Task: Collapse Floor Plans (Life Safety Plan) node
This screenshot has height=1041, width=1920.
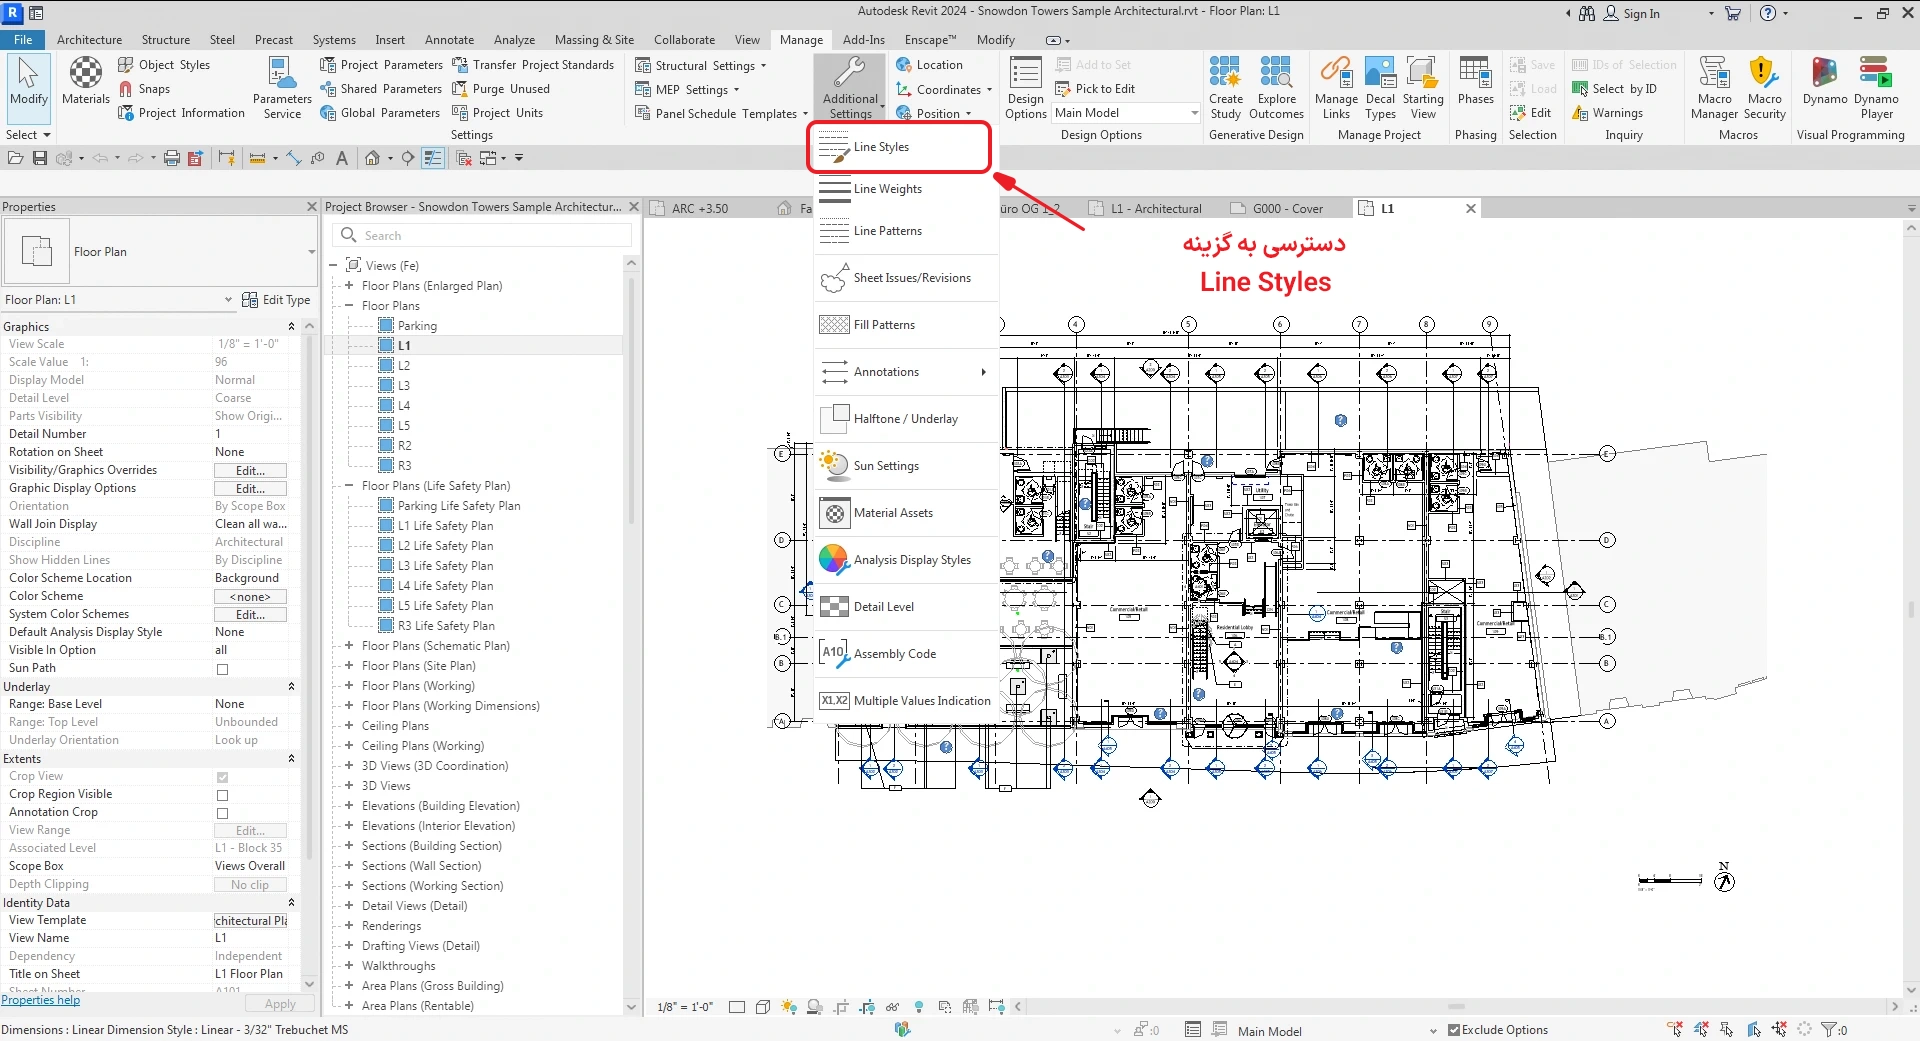Action: (349, 486)
